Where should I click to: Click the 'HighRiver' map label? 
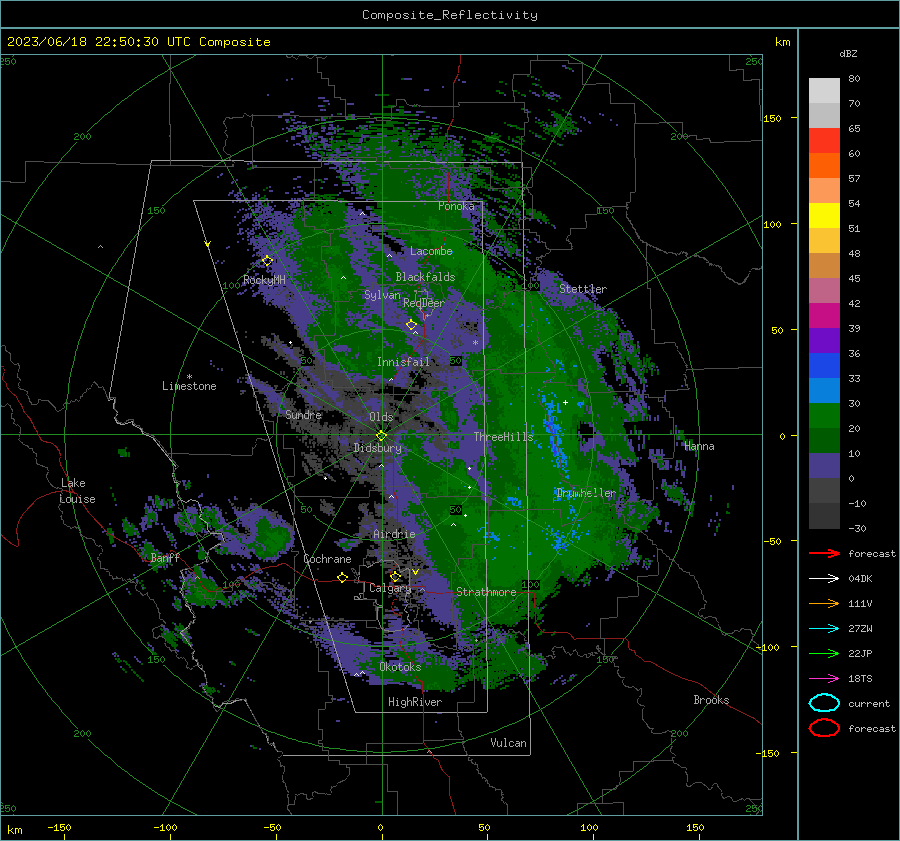(415, 702)
